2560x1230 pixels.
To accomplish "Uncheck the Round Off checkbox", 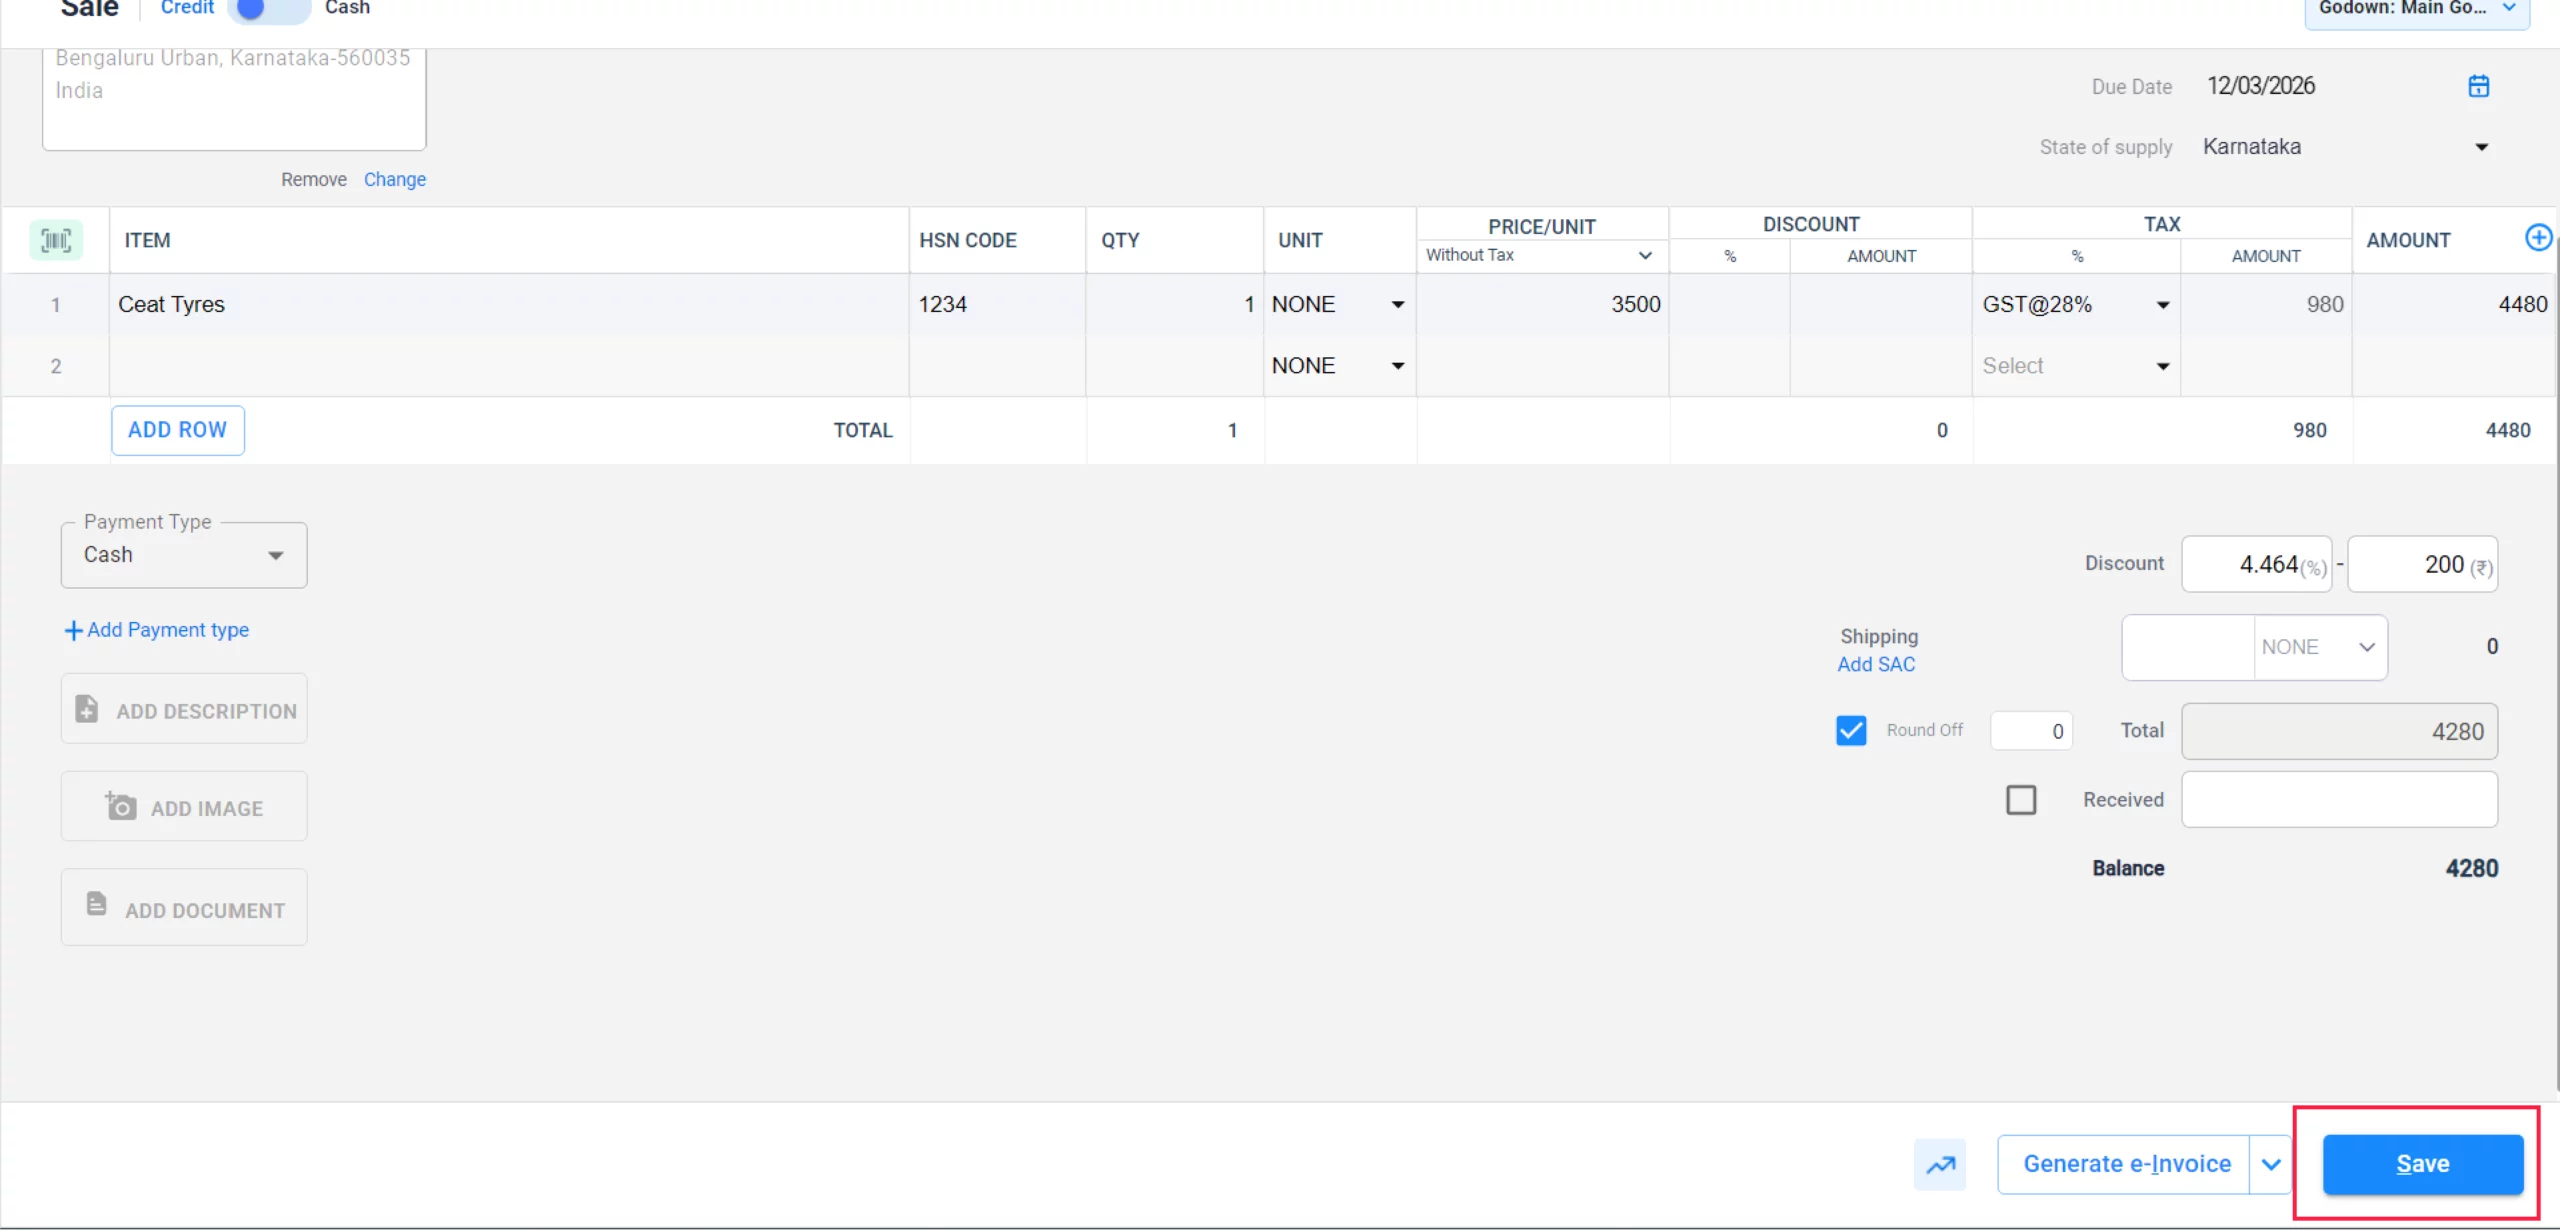I will click(1851, 730).
